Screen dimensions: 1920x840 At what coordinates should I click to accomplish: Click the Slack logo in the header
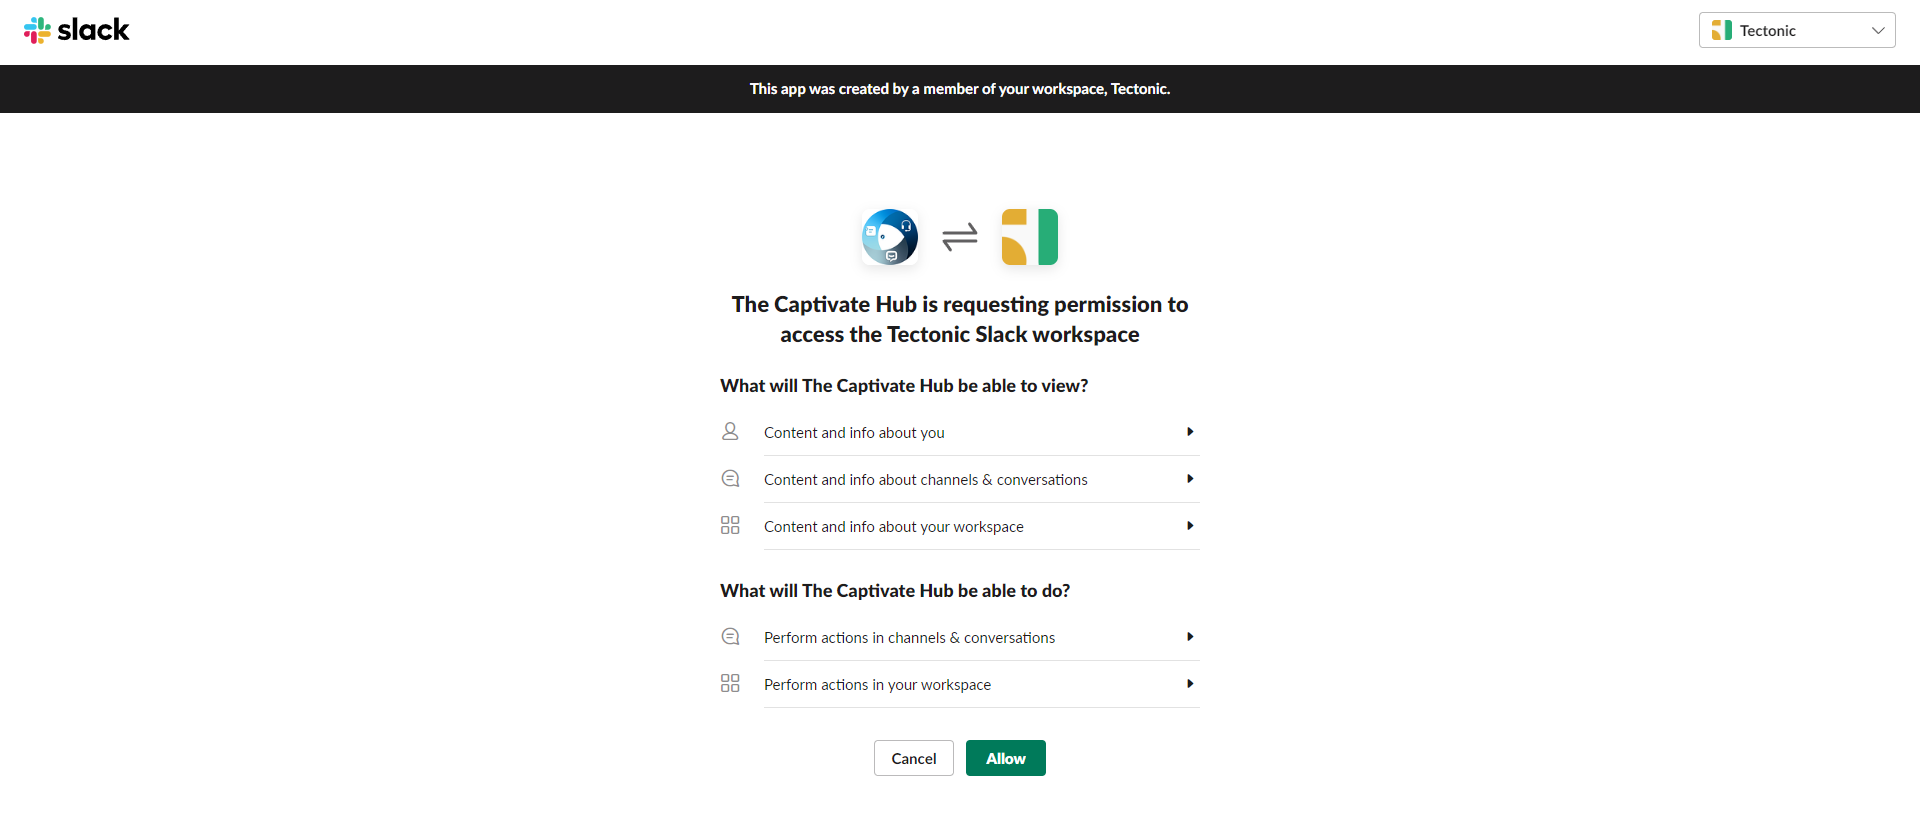(x=77, y=30)
